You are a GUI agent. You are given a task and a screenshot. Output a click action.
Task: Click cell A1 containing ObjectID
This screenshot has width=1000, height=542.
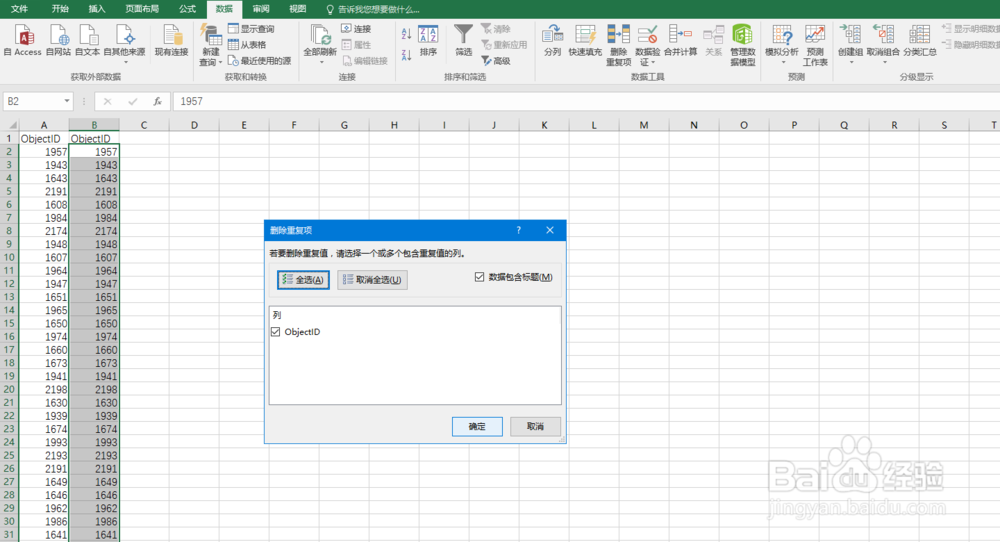44,138
